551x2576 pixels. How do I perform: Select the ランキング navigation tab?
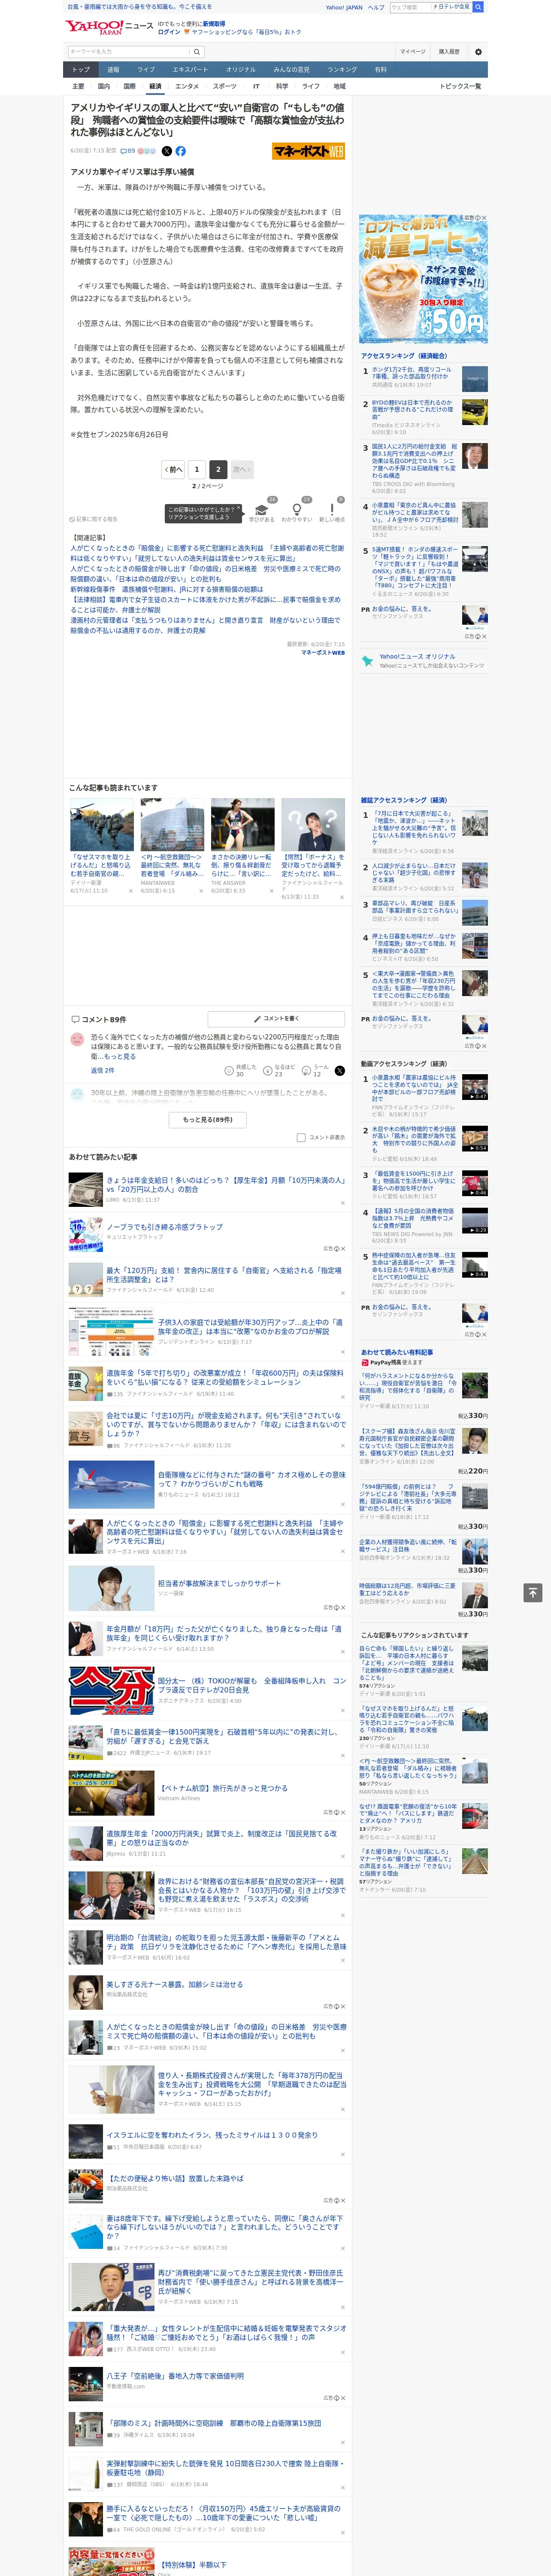[x=342, y=69]
